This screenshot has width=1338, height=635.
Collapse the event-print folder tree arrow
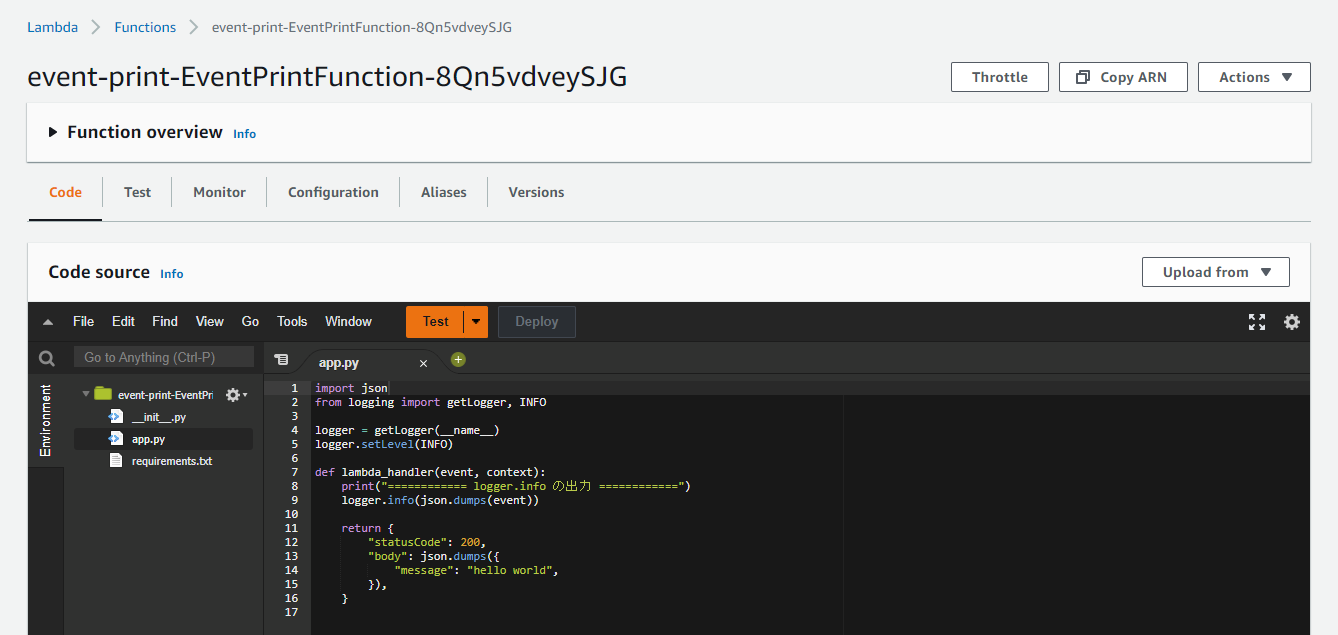click(86, 394)
